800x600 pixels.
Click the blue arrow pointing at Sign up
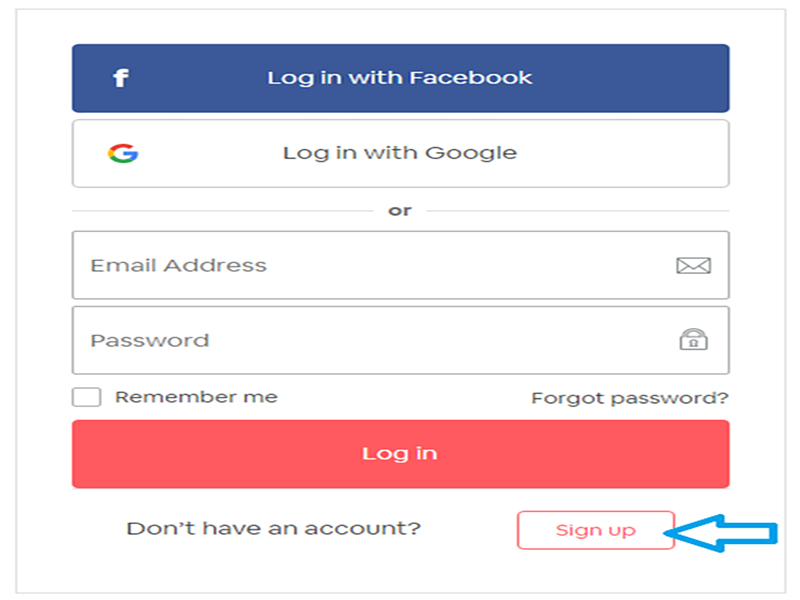point(725,533)
